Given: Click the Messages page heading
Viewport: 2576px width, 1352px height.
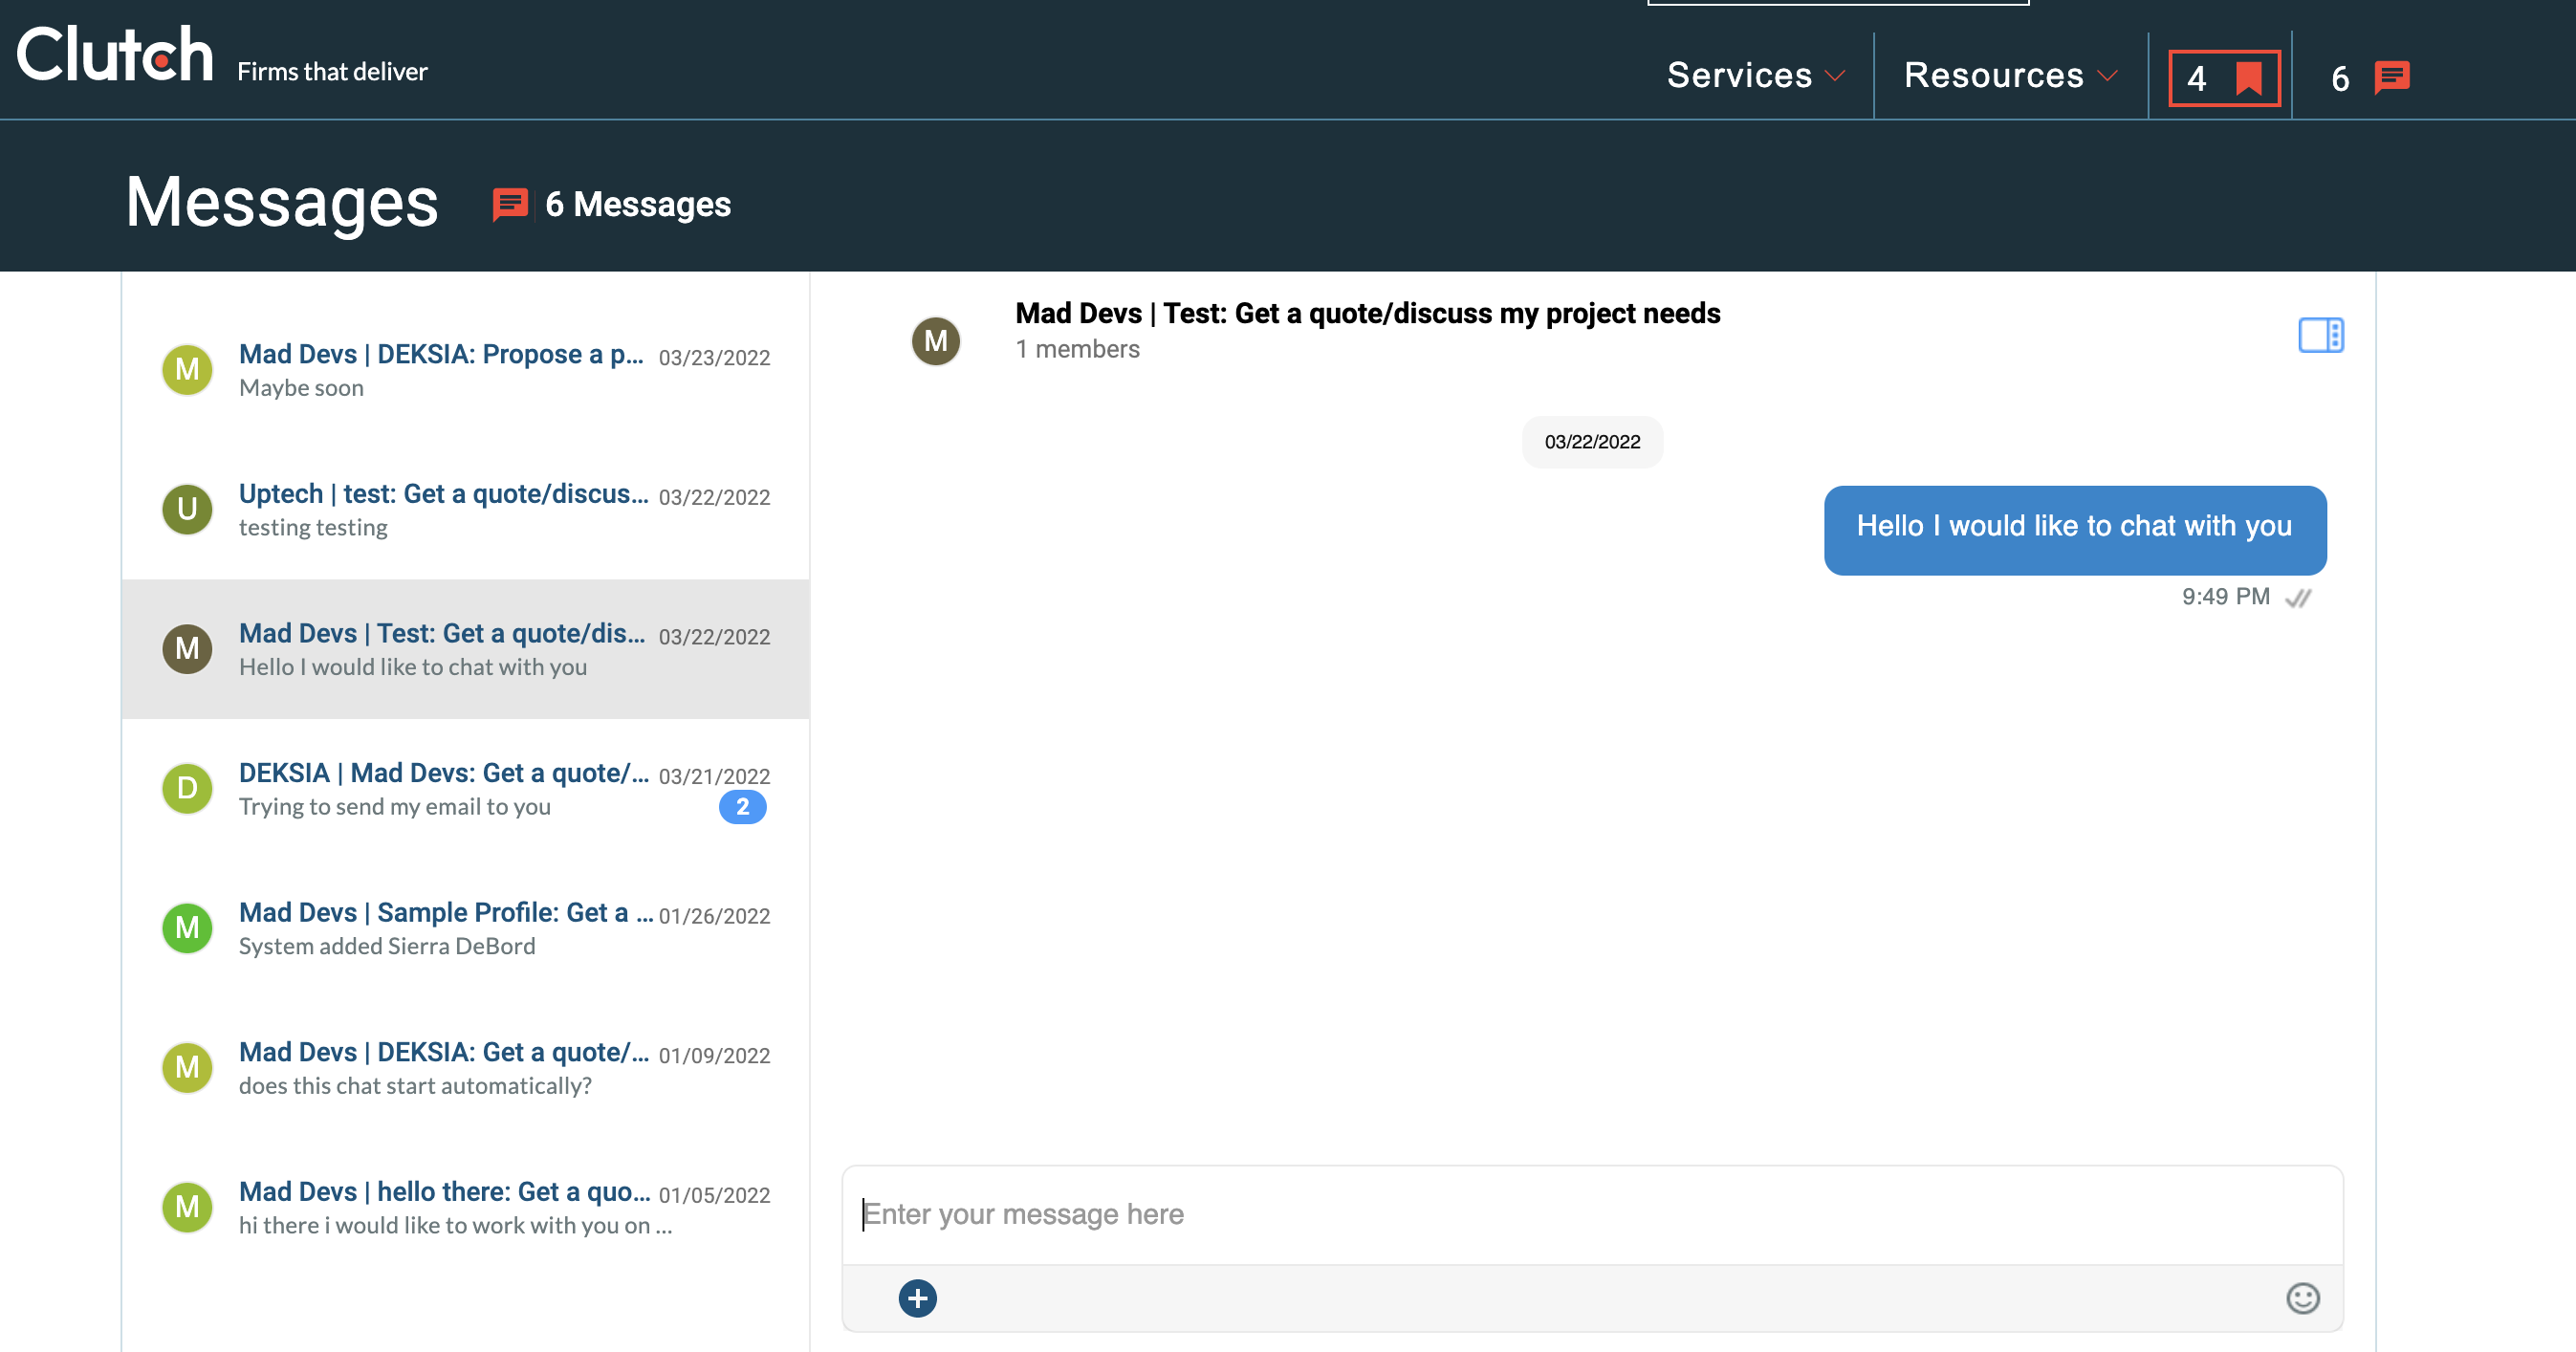Looking at the screenshot, I should click(x=282, y=202).
